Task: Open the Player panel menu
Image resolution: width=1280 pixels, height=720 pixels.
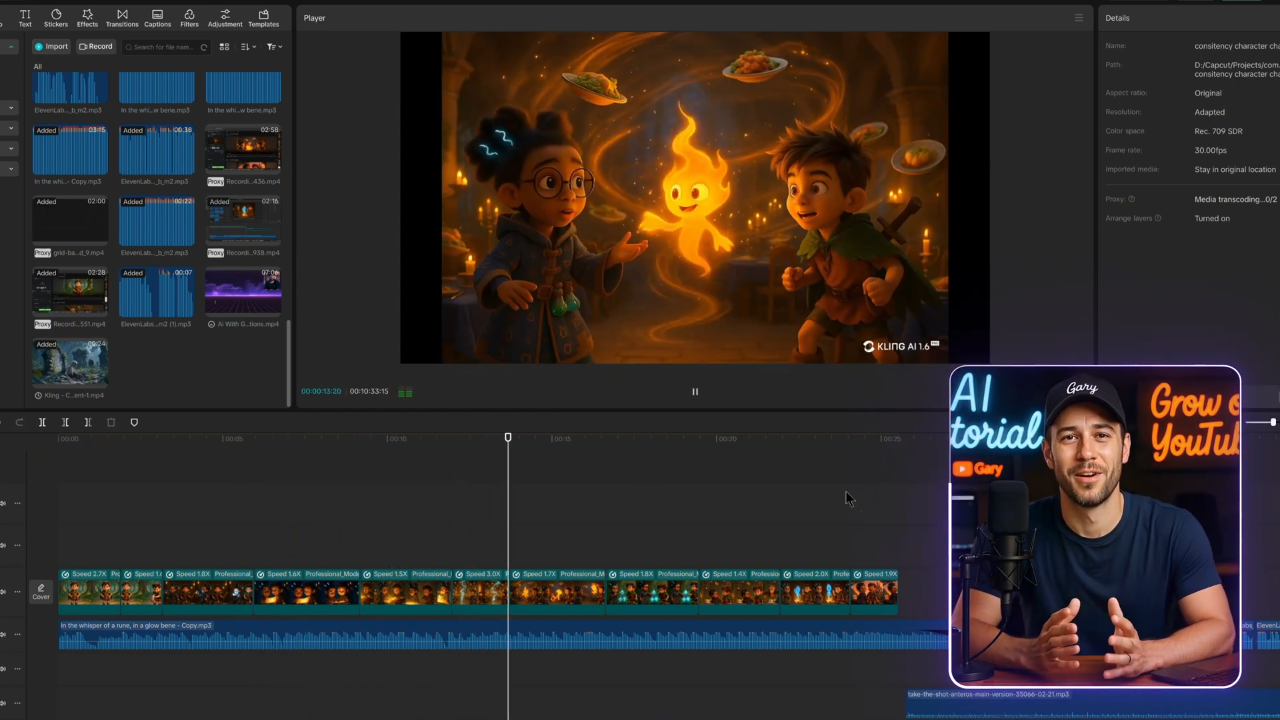Action: (1079, 18)
